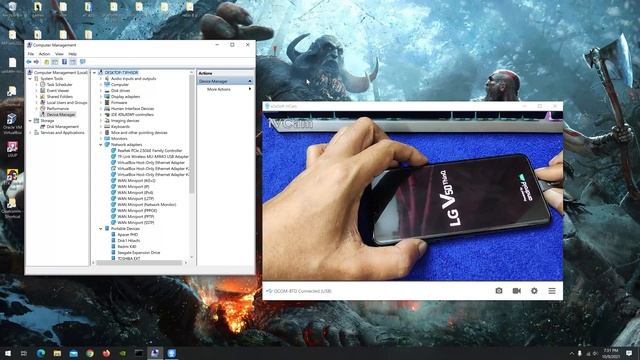Select Event Viewer in the left tree
The image size is (640, 360).
(x=58, y=91)
